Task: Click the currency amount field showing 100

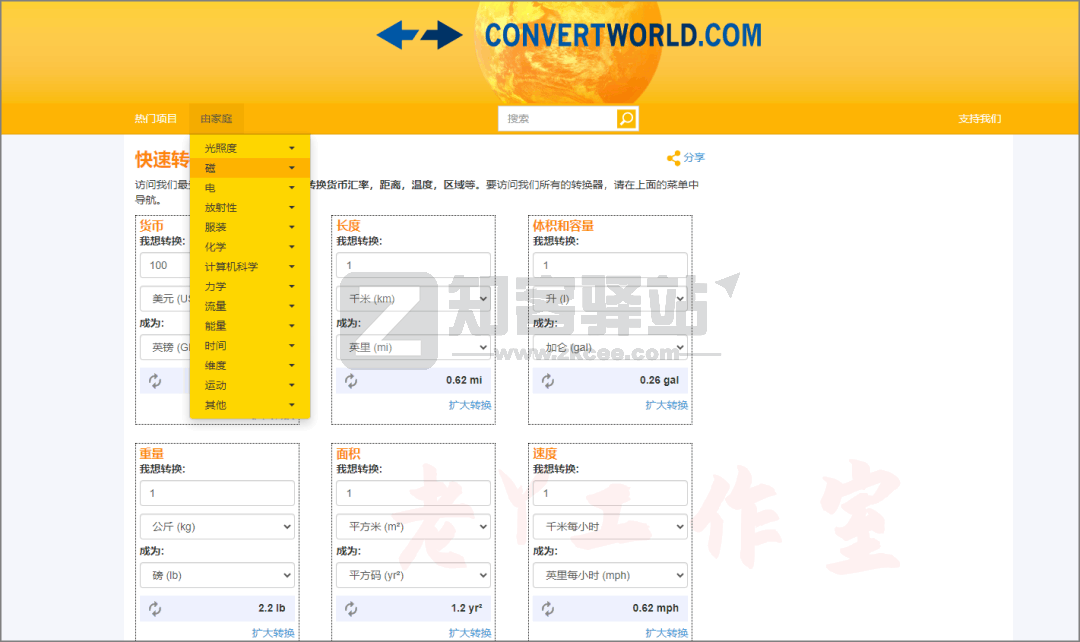Action: click(x=163, y=264)
